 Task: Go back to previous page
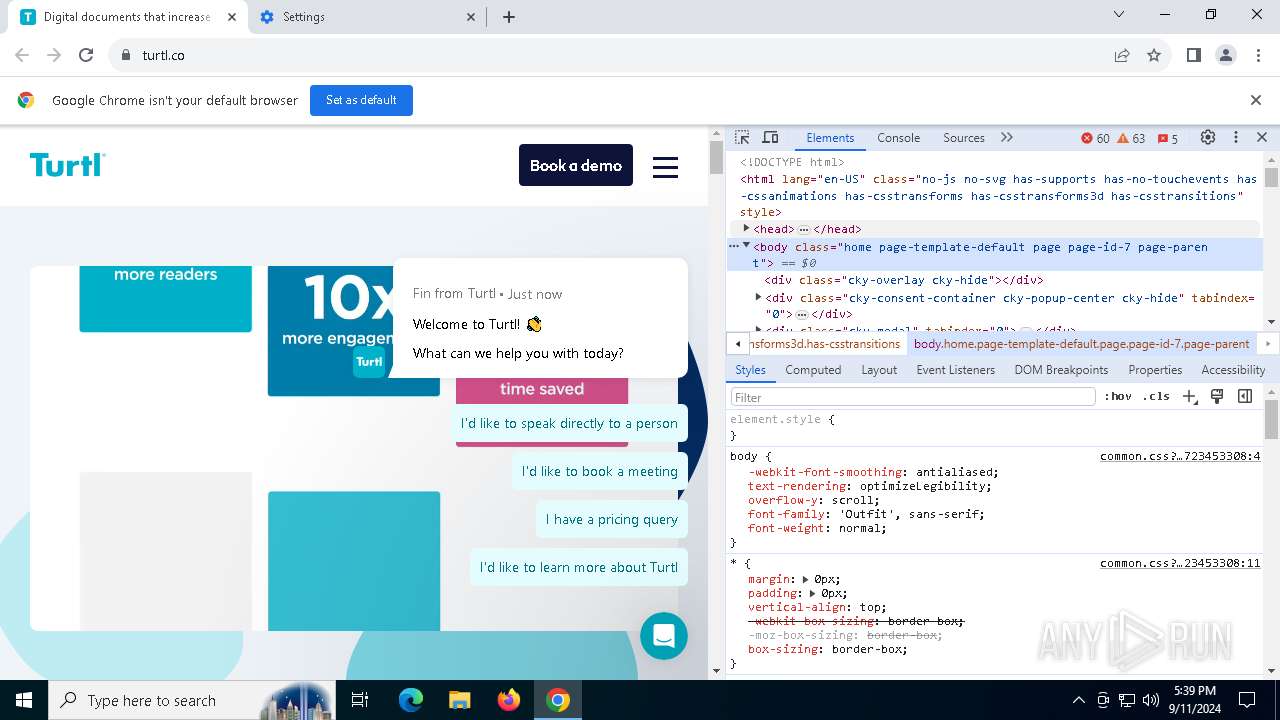pyautogui.click(x=22, y=56)
